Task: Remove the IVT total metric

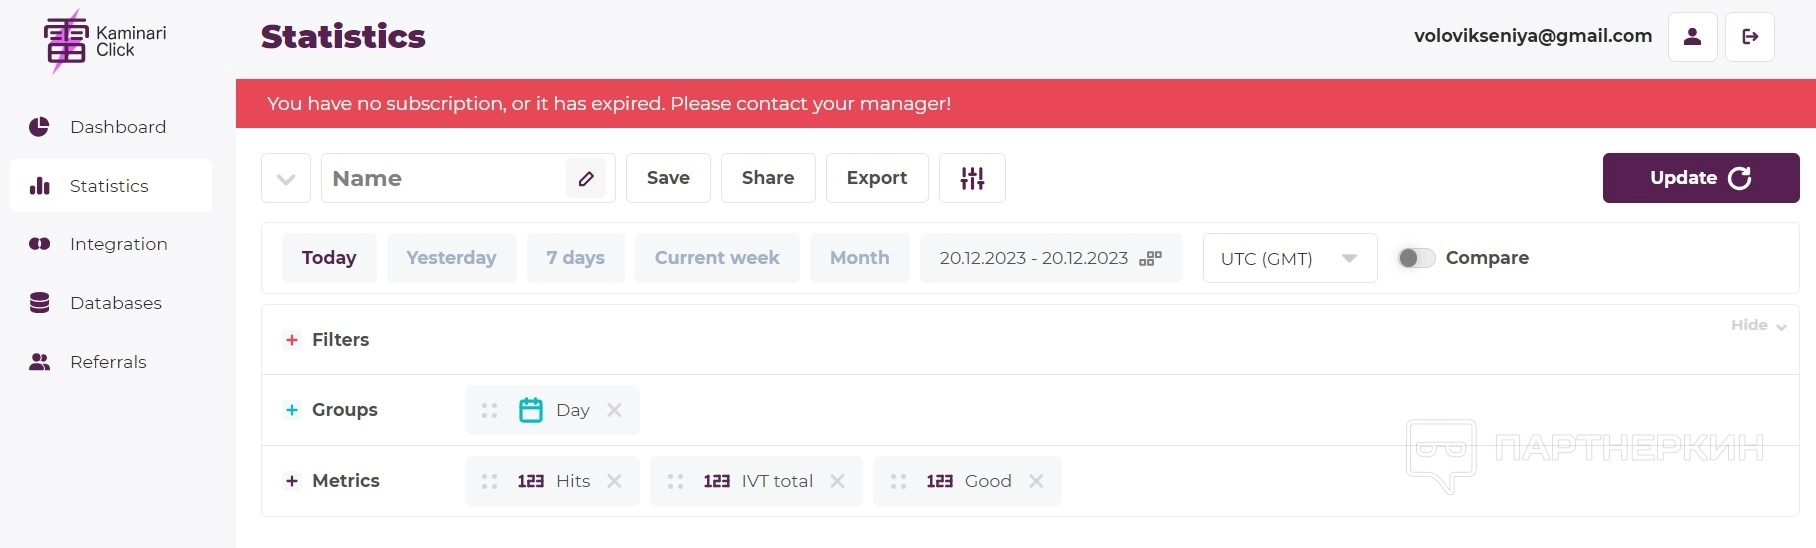Action: click(837, 481)
